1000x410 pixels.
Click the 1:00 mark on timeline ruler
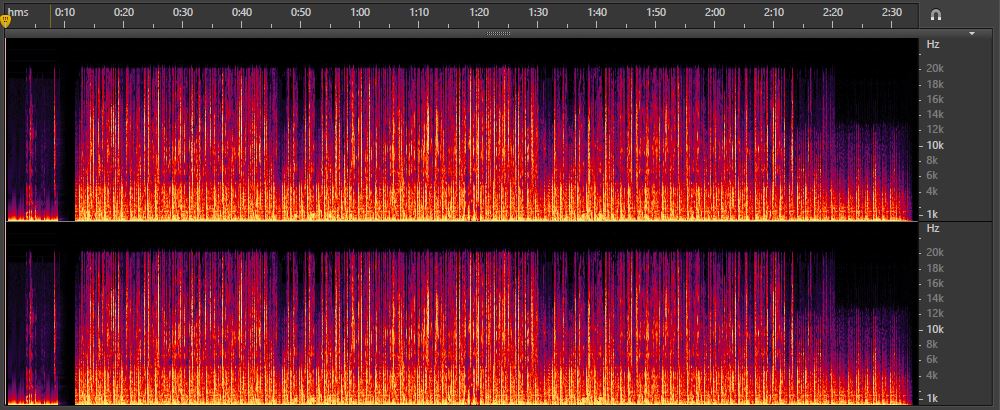click(360, 12)
